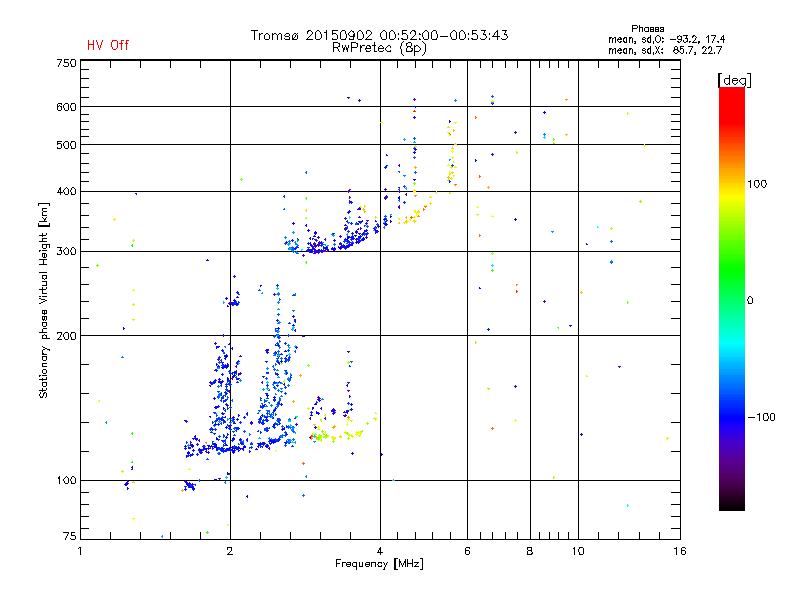The height and width of the screenshot is (600, 800).
Task: Click the '300' height axis label
Action: coord(66,252)
